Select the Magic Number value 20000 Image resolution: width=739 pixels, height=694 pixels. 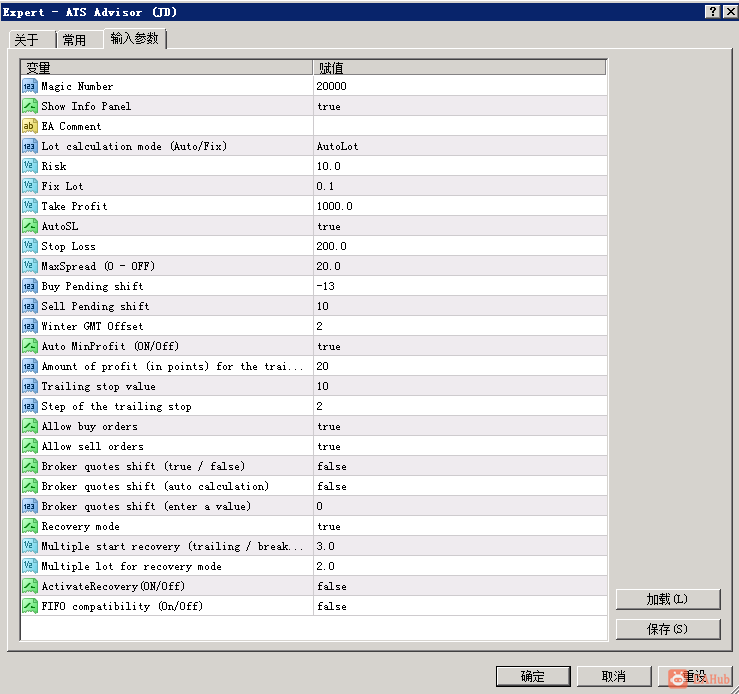460,86
